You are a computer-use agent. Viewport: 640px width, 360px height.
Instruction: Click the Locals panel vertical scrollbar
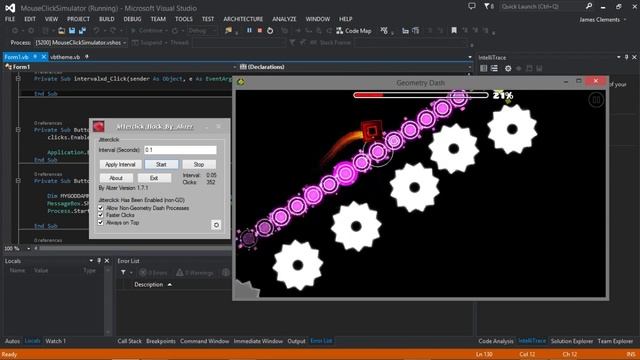(x=108, y=301)
